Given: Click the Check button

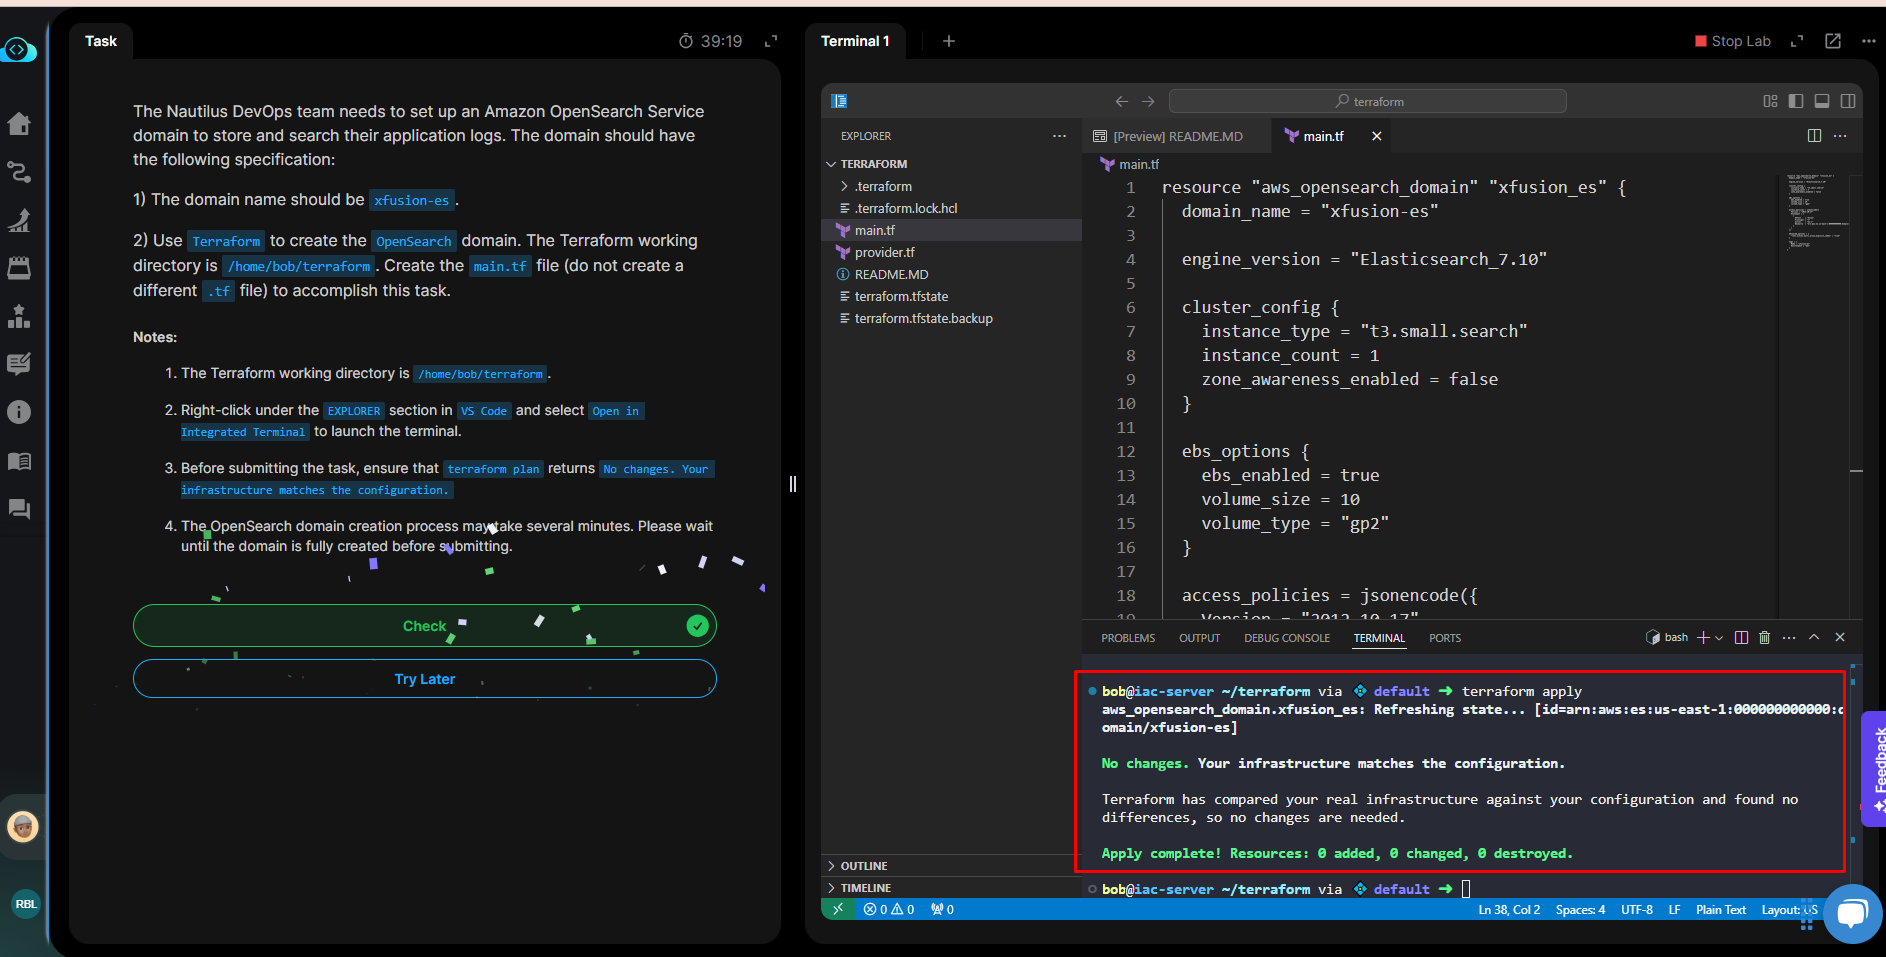Looking at the screenshot, I should (425, 626).
